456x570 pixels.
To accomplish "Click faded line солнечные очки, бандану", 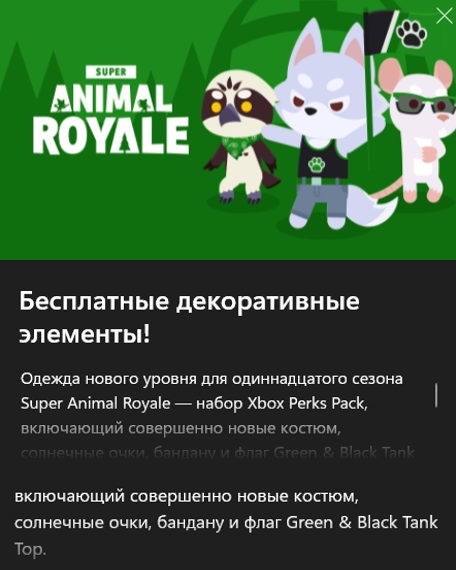I will click(218, 453).
